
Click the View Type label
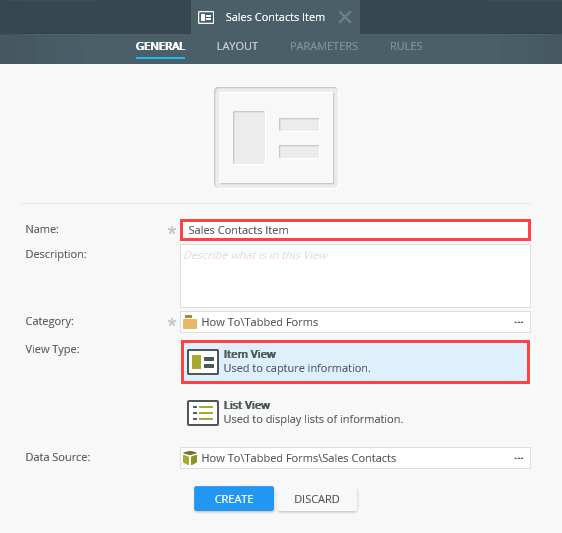coord(52,349)
